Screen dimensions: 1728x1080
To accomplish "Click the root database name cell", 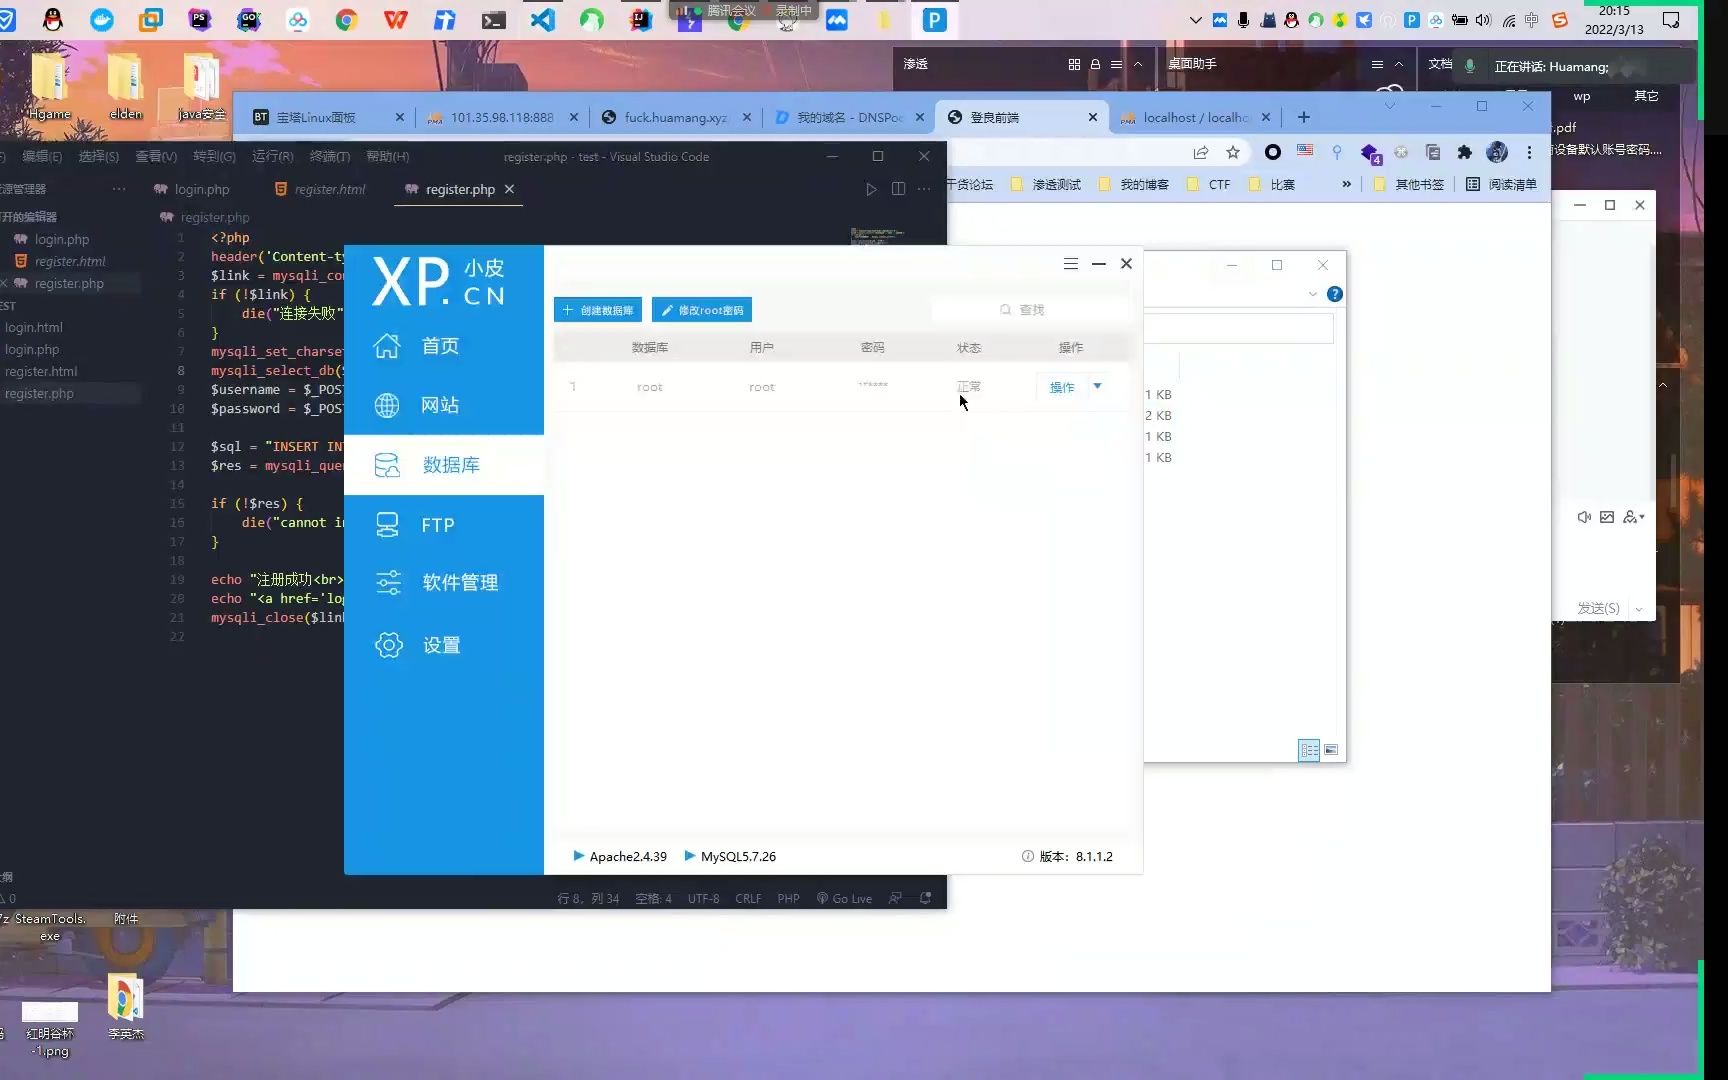I will (650, 387).
